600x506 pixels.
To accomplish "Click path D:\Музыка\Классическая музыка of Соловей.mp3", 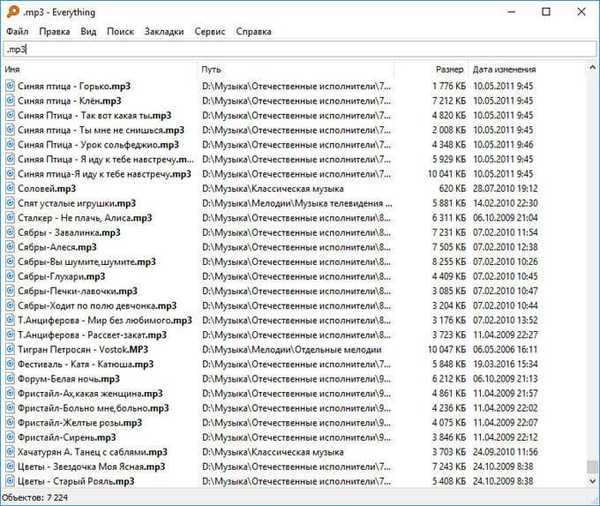I will (273, 188).
